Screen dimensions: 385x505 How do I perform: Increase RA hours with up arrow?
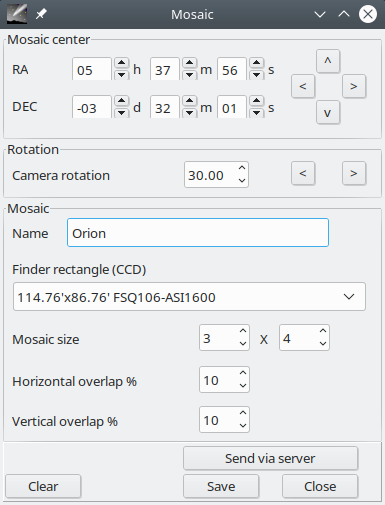(x=122, y=63)
